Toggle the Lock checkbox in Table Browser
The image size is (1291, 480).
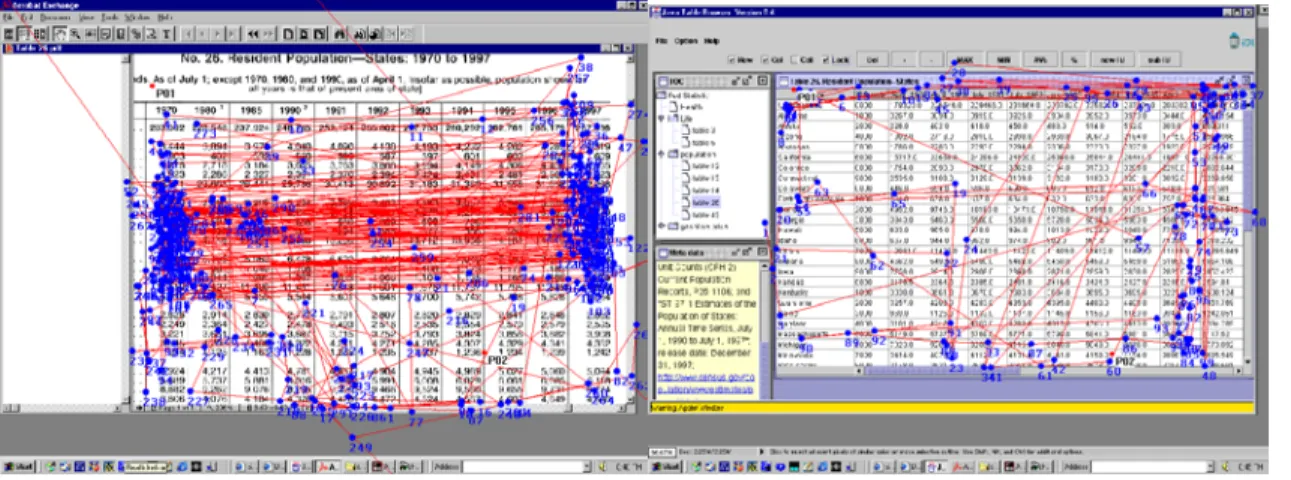[826, 60]
